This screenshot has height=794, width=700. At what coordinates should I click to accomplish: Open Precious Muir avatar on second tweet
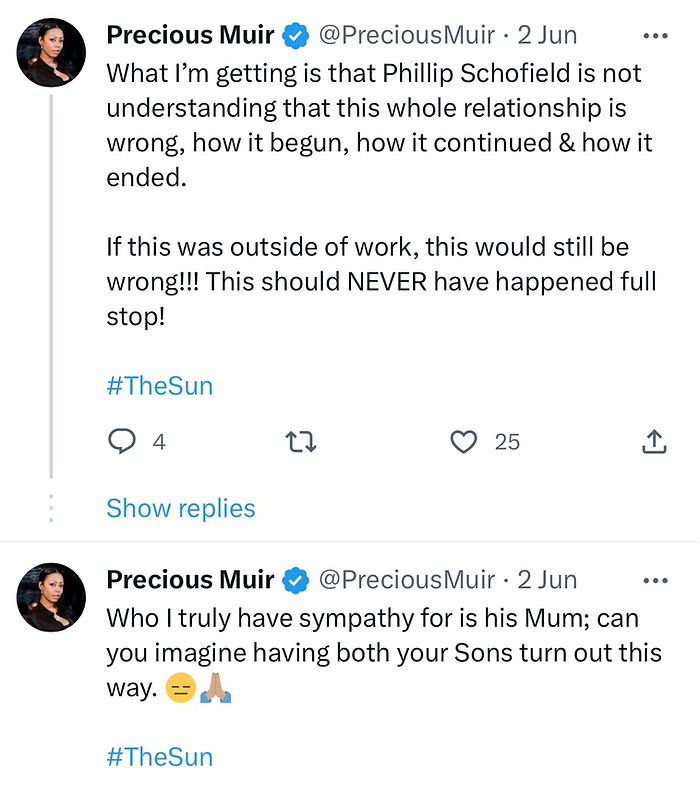pos(51,596)
